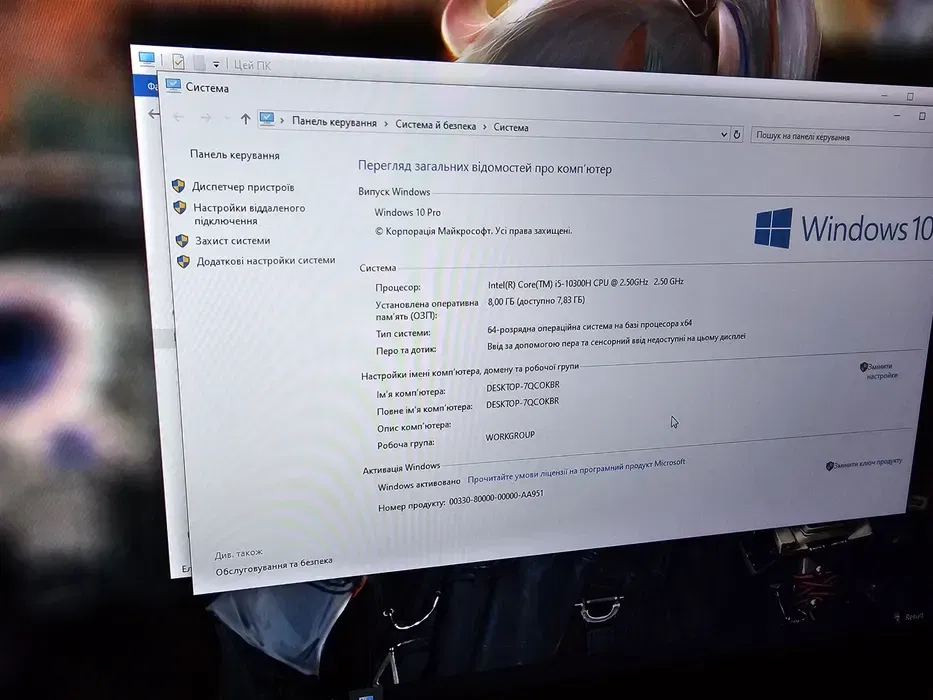Click the shield icon beside Диспетчер пристроїв
This screenshot has height=700, width=933.
point(178,186)
